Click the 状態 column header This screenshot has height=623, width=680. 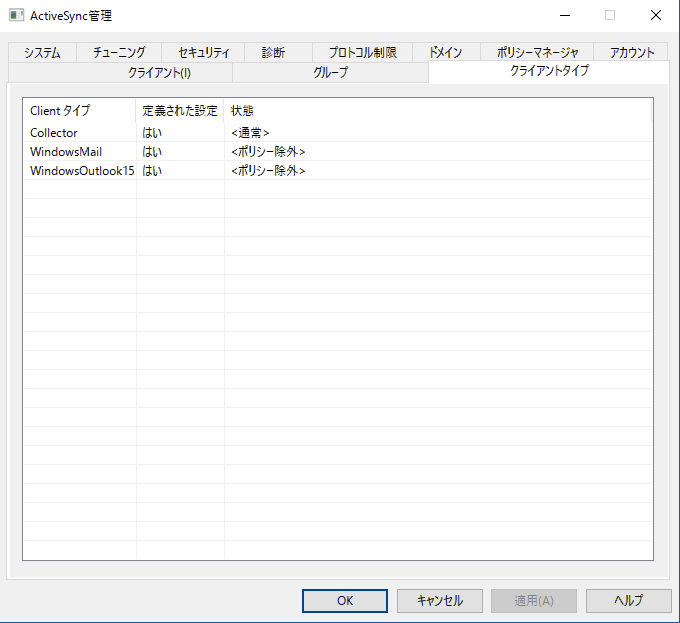coord(438,111)
